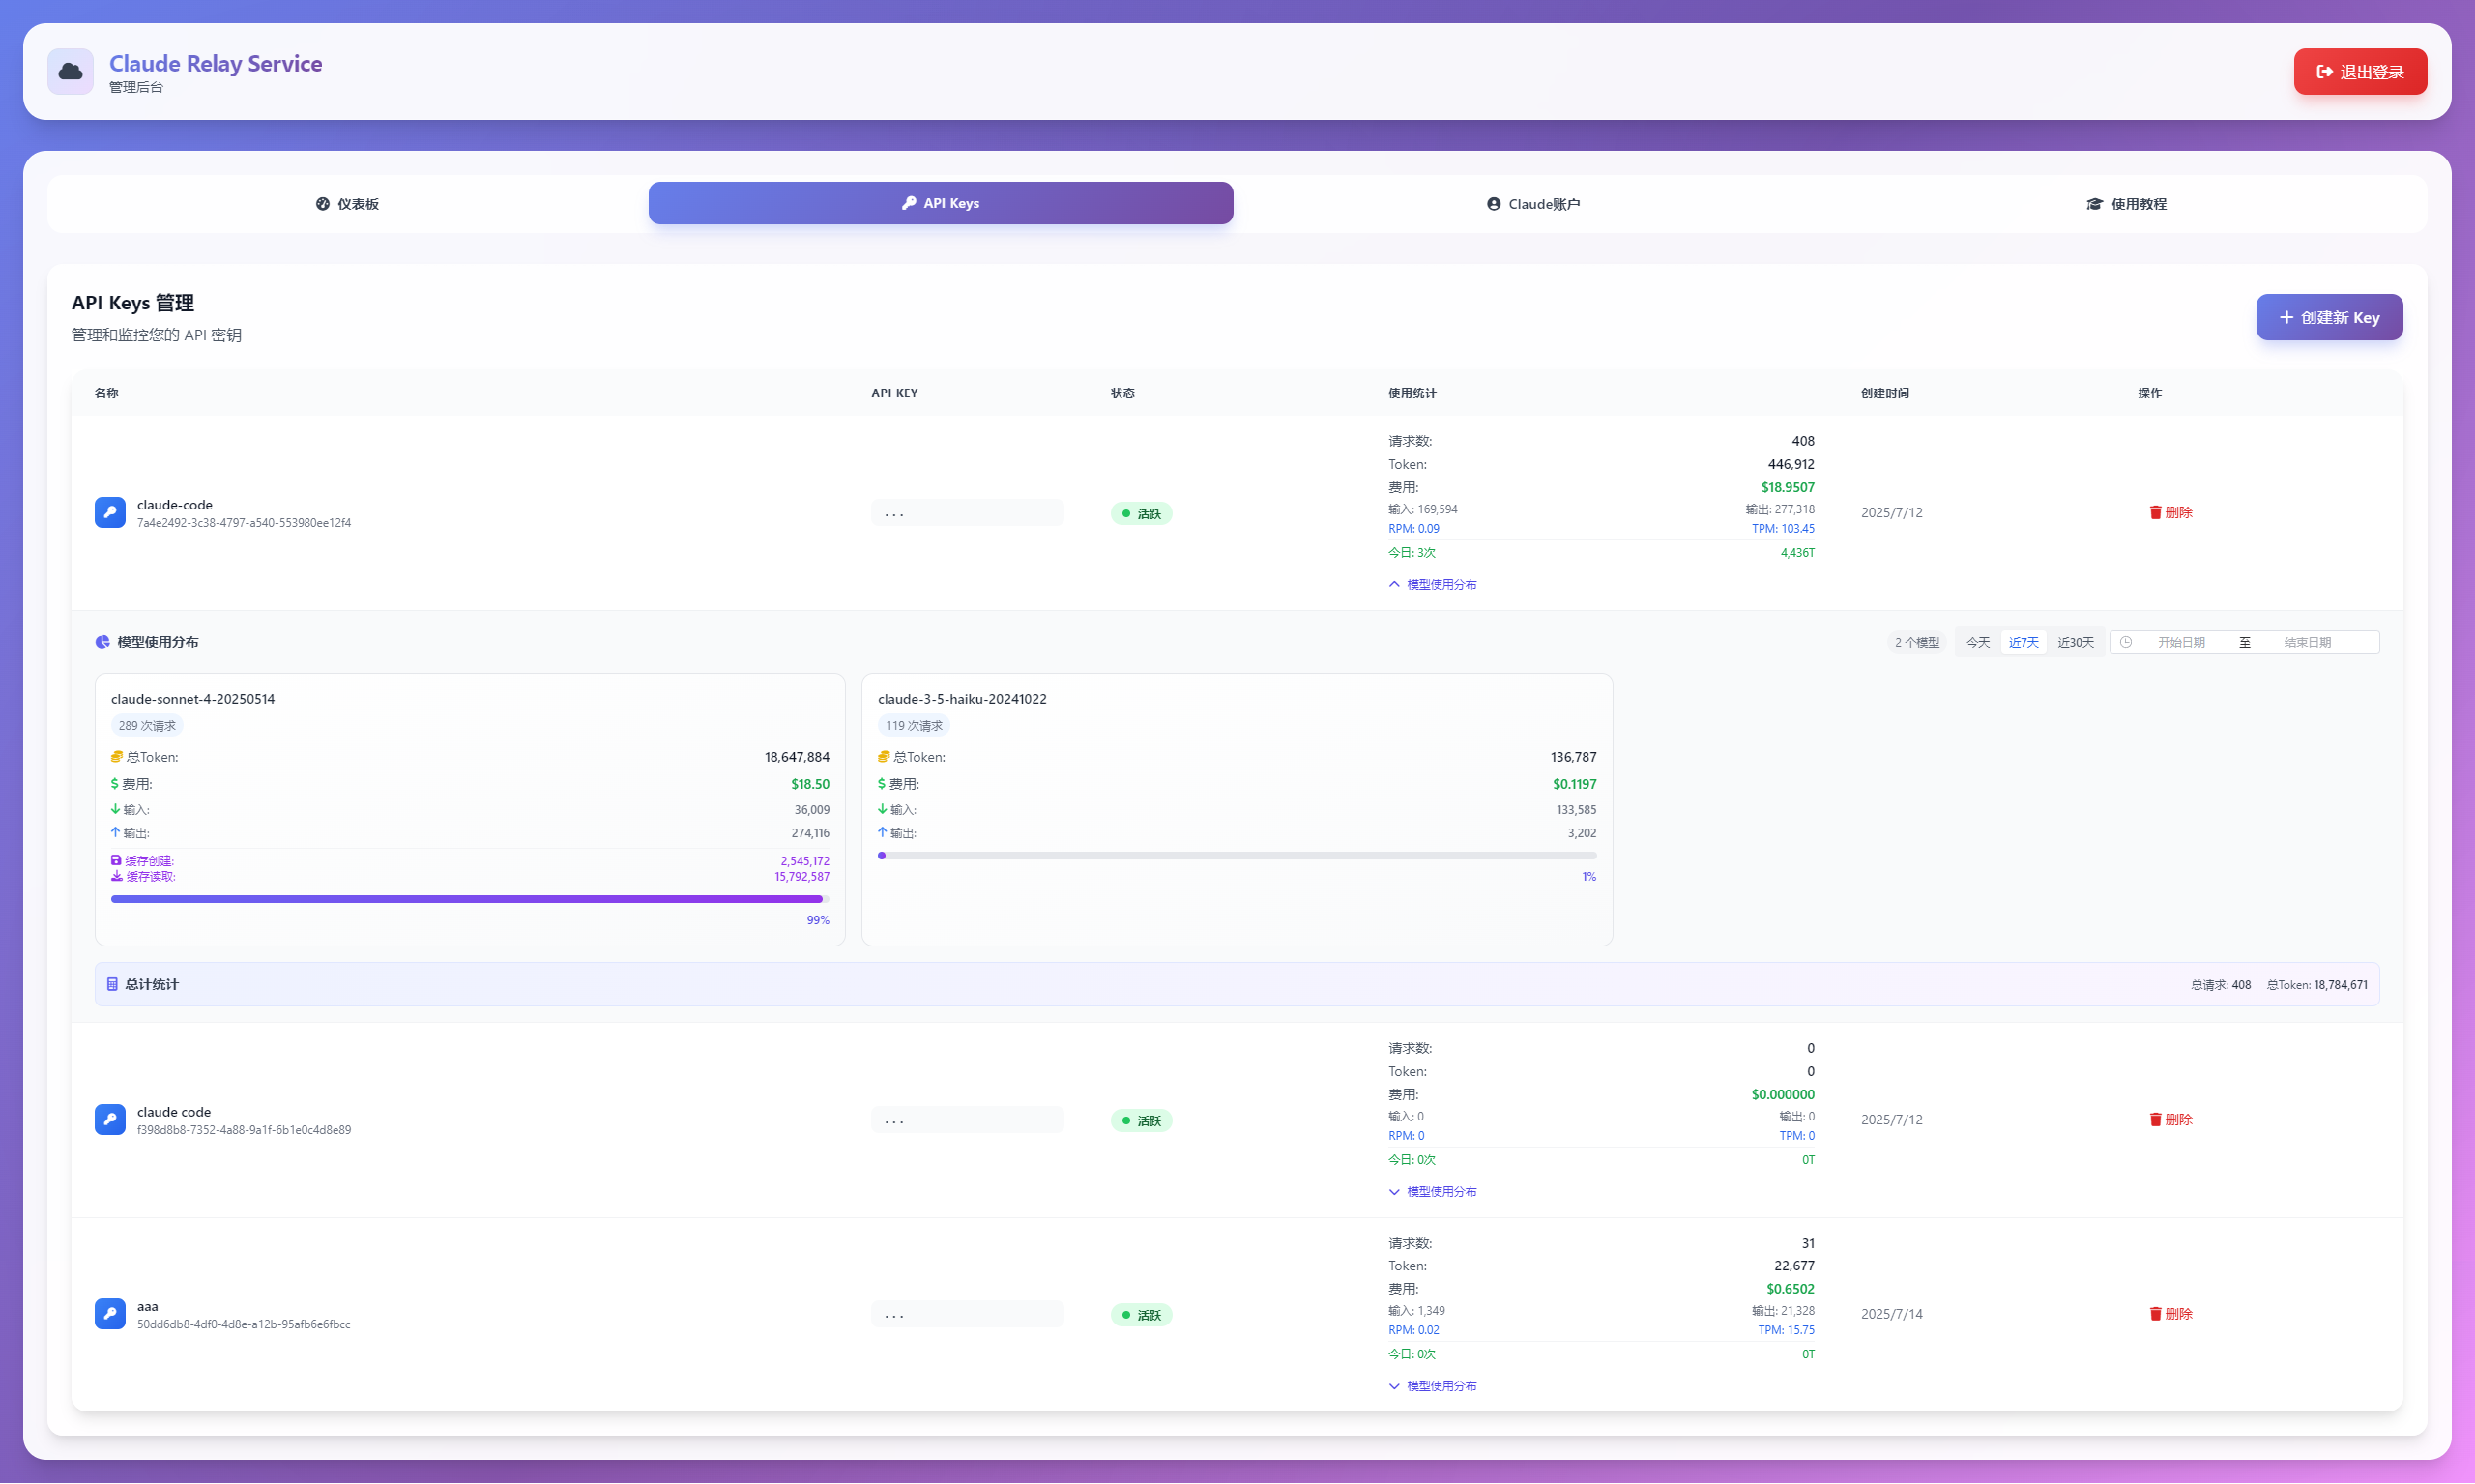Click pie chart icon by 模型使用分布 heading
2475x1484 pixels.
pos(102,642)
